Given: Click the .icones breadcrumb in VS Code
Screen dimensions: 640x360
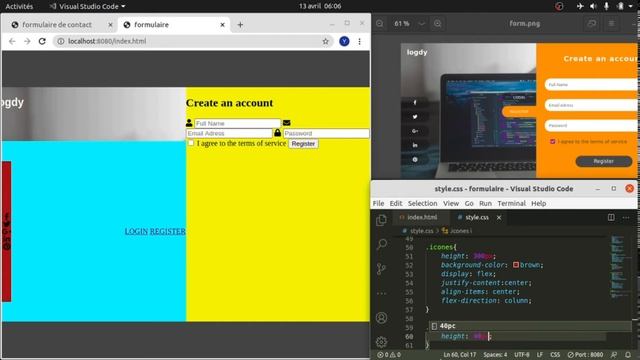Looking at the screenshot, I should point(457,231).
